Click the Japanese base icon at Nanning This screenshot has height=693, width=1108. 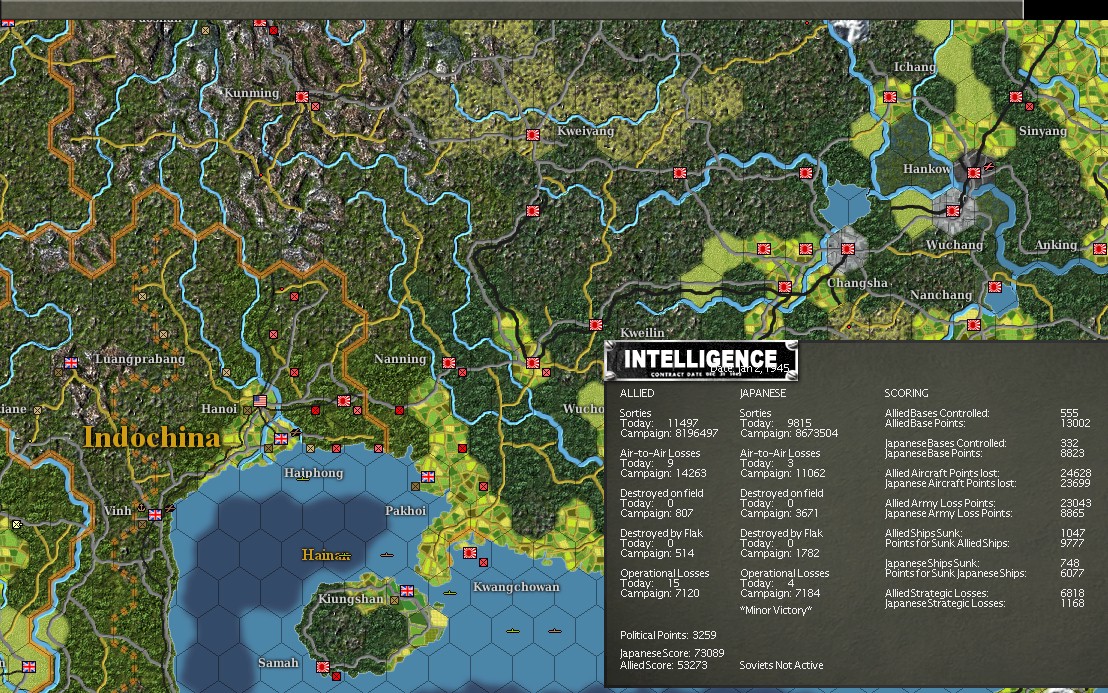point(449,362)
